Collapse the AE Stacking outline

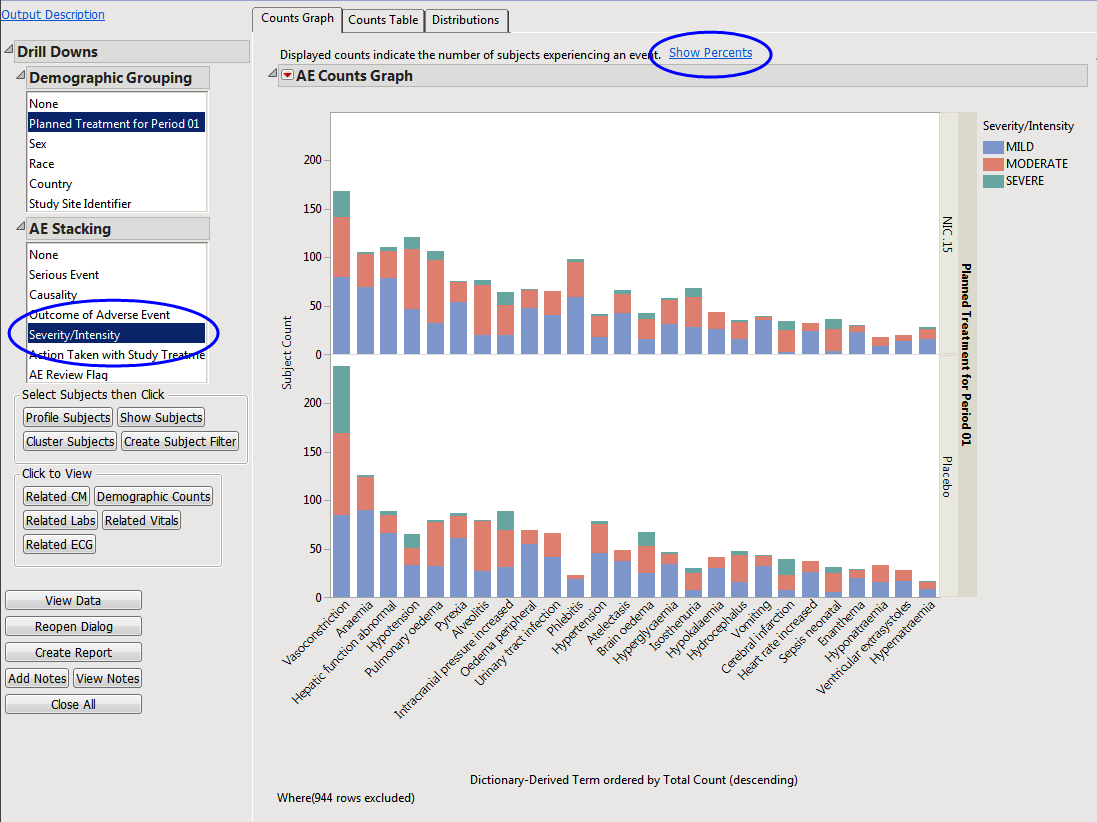(x=21, y=229)
